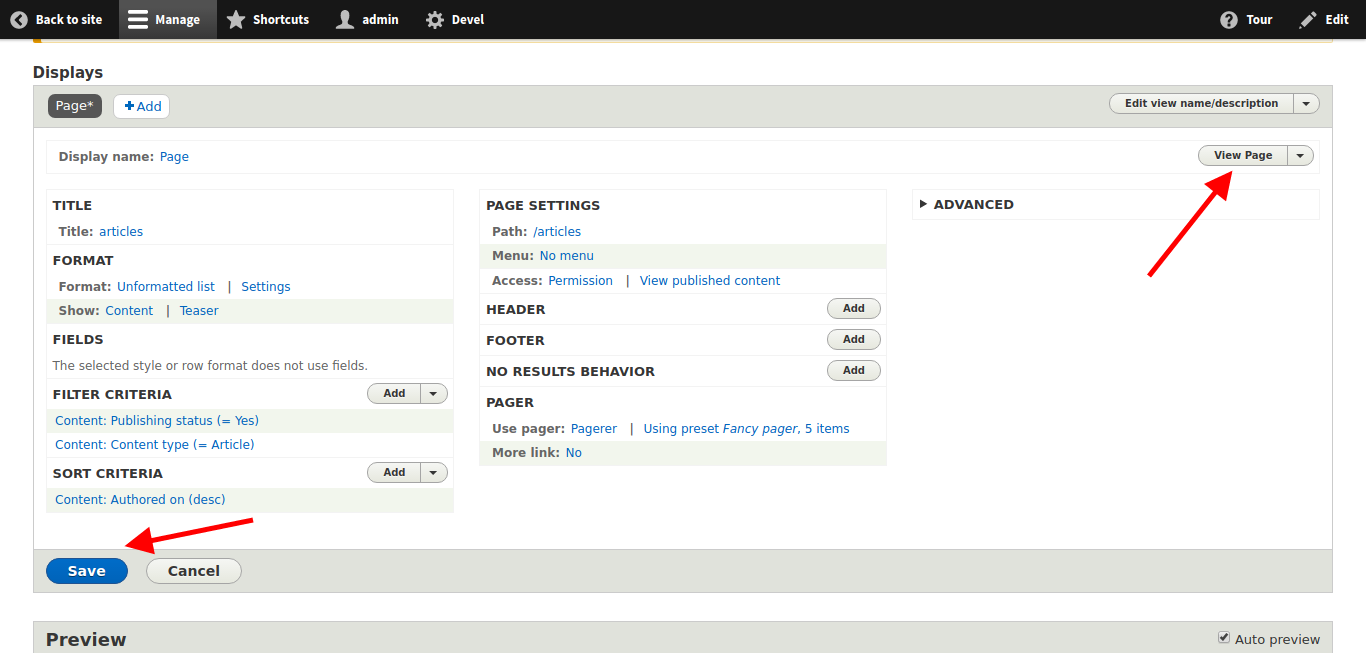This screenshot has height=653, width=1366.
Task: Toggle the Auto preview checkbox
Action: click(x=1223, y=638)
